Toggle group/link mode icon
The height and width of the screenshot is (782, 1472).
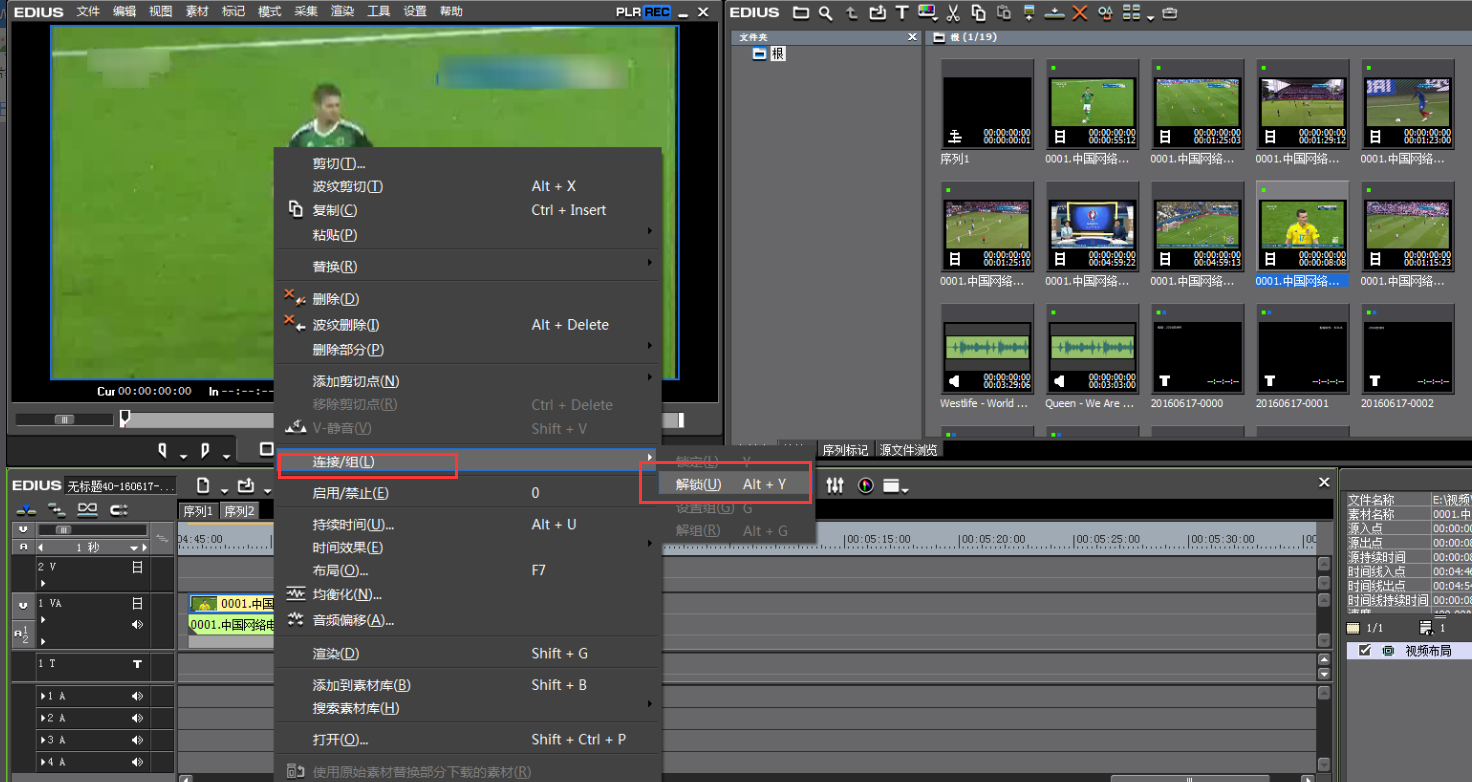tap(87, 510)
